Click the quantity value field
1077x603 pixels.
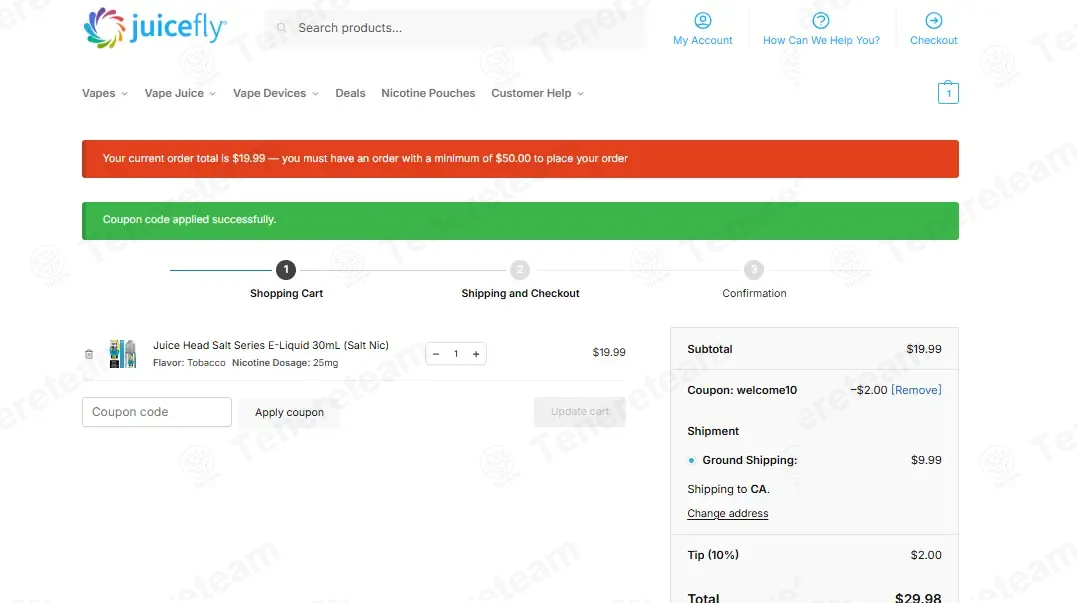pyautogui.click(x=455, y=354)
